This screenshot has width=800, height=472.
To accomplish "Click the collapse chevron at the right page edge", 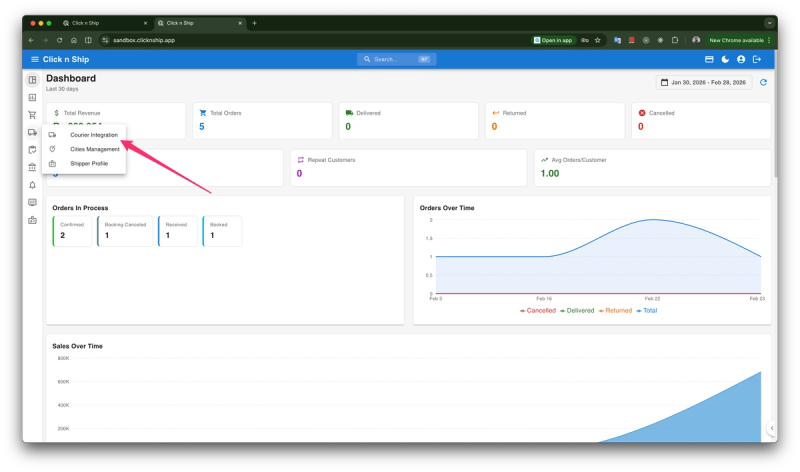I will (x=772, y=428).
